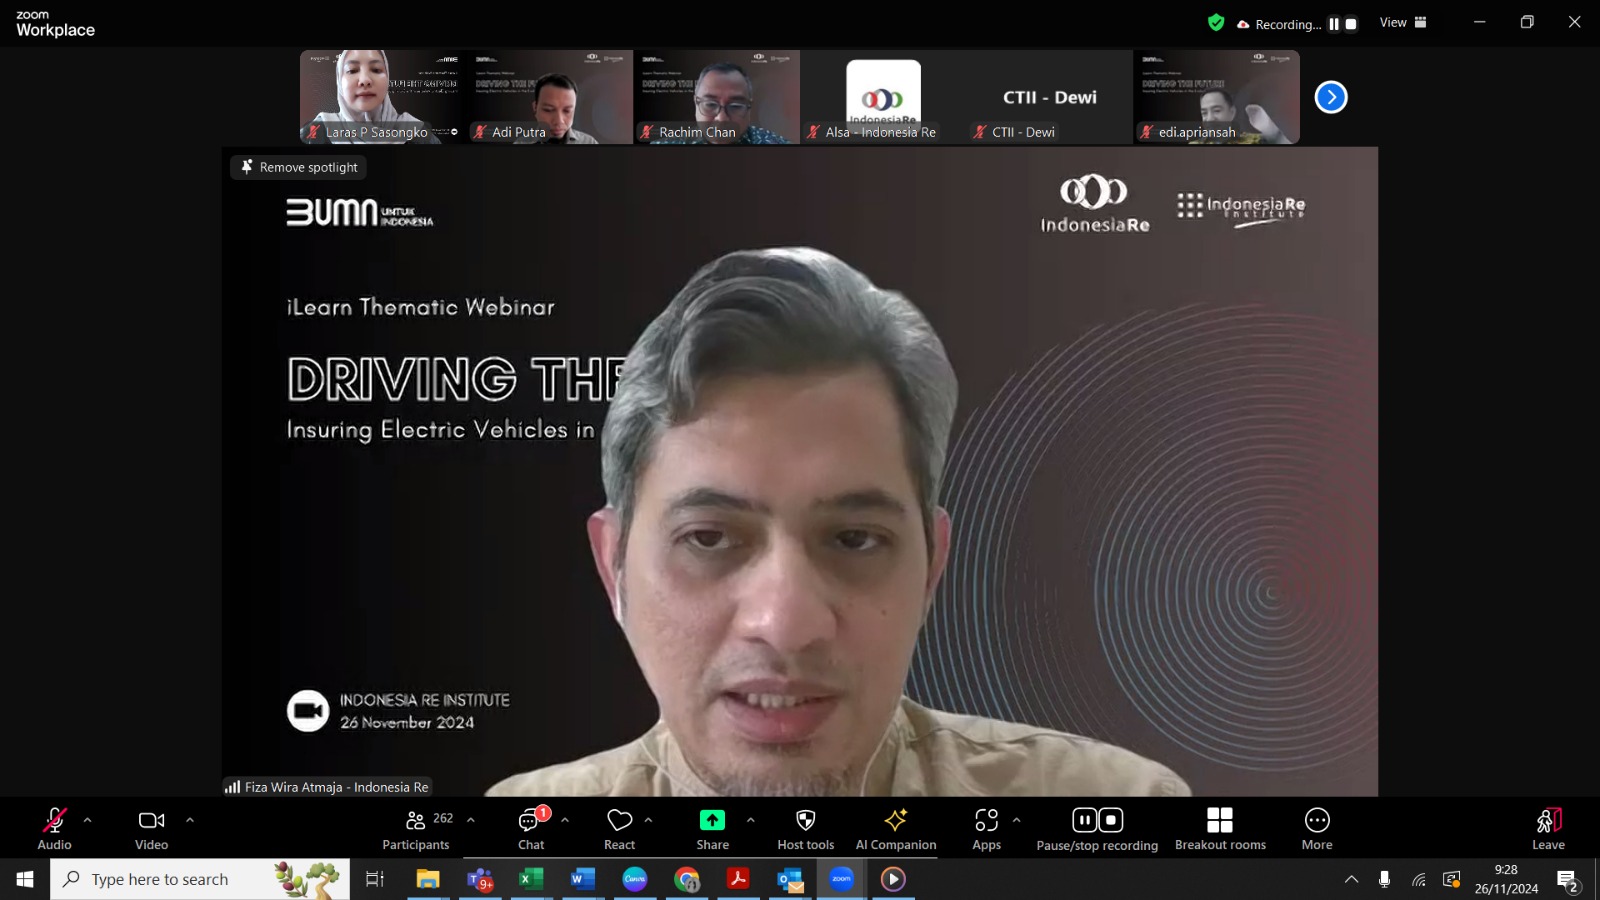Expand reaction options caret
Screen dimensions: 1600x900
click(649, 820)
